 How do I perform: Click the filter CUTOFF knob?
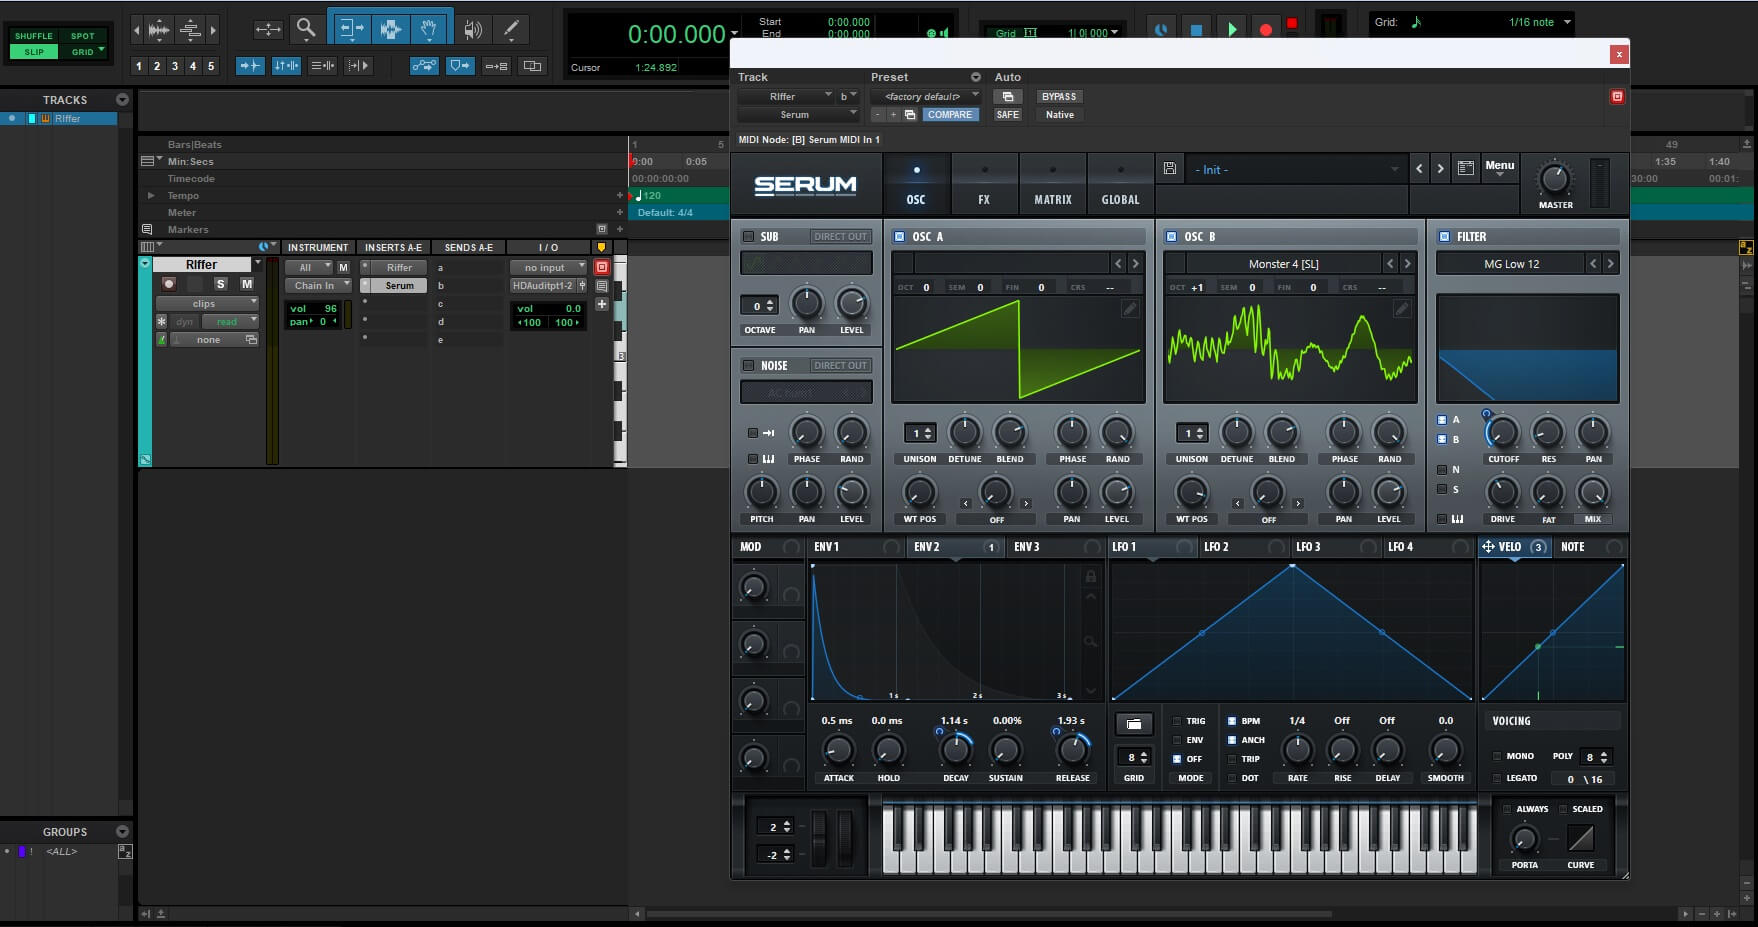click(x=1502, y=433)
